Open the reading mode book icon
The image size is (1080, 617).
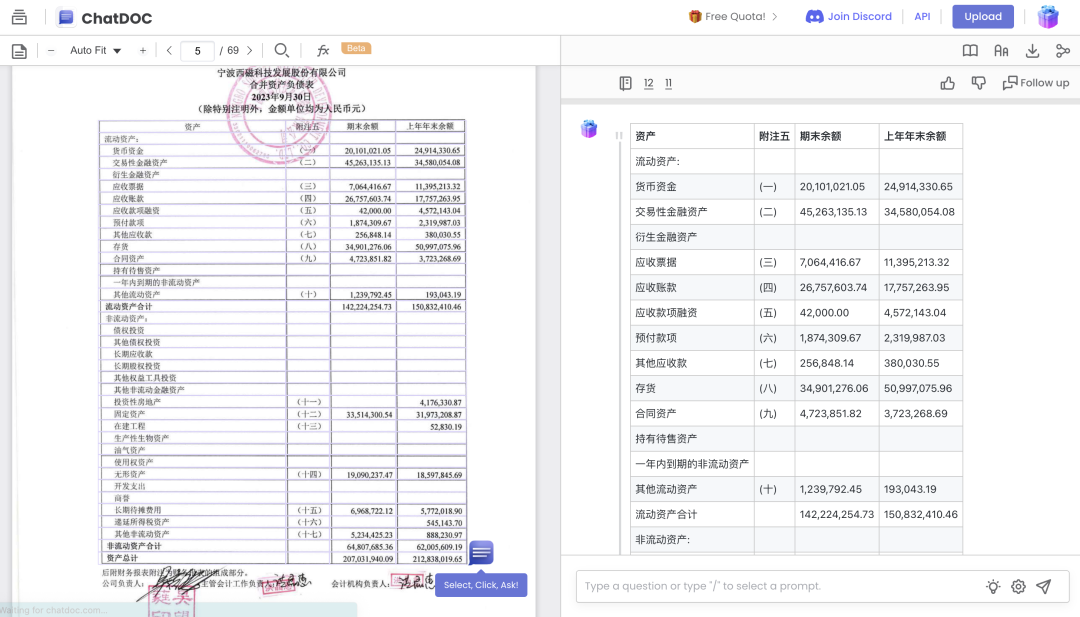coord(970,50)
